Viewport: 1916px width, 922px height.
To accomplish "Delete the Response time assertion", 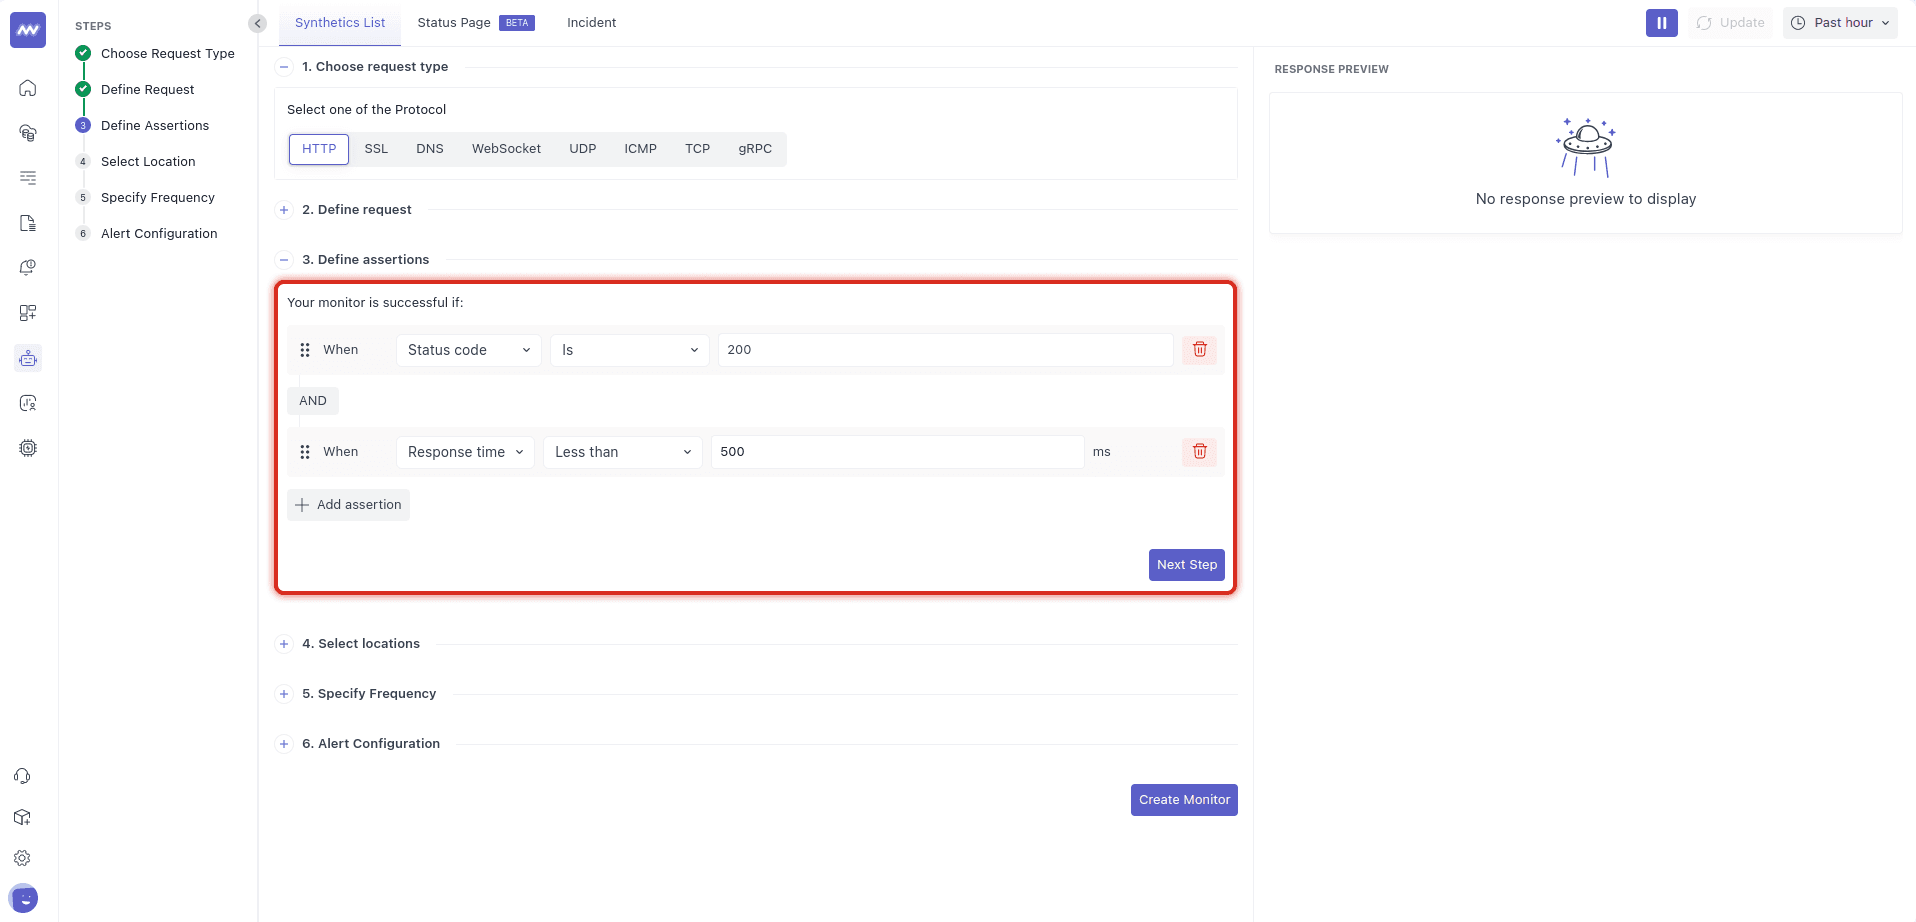I will (1199, 452).
